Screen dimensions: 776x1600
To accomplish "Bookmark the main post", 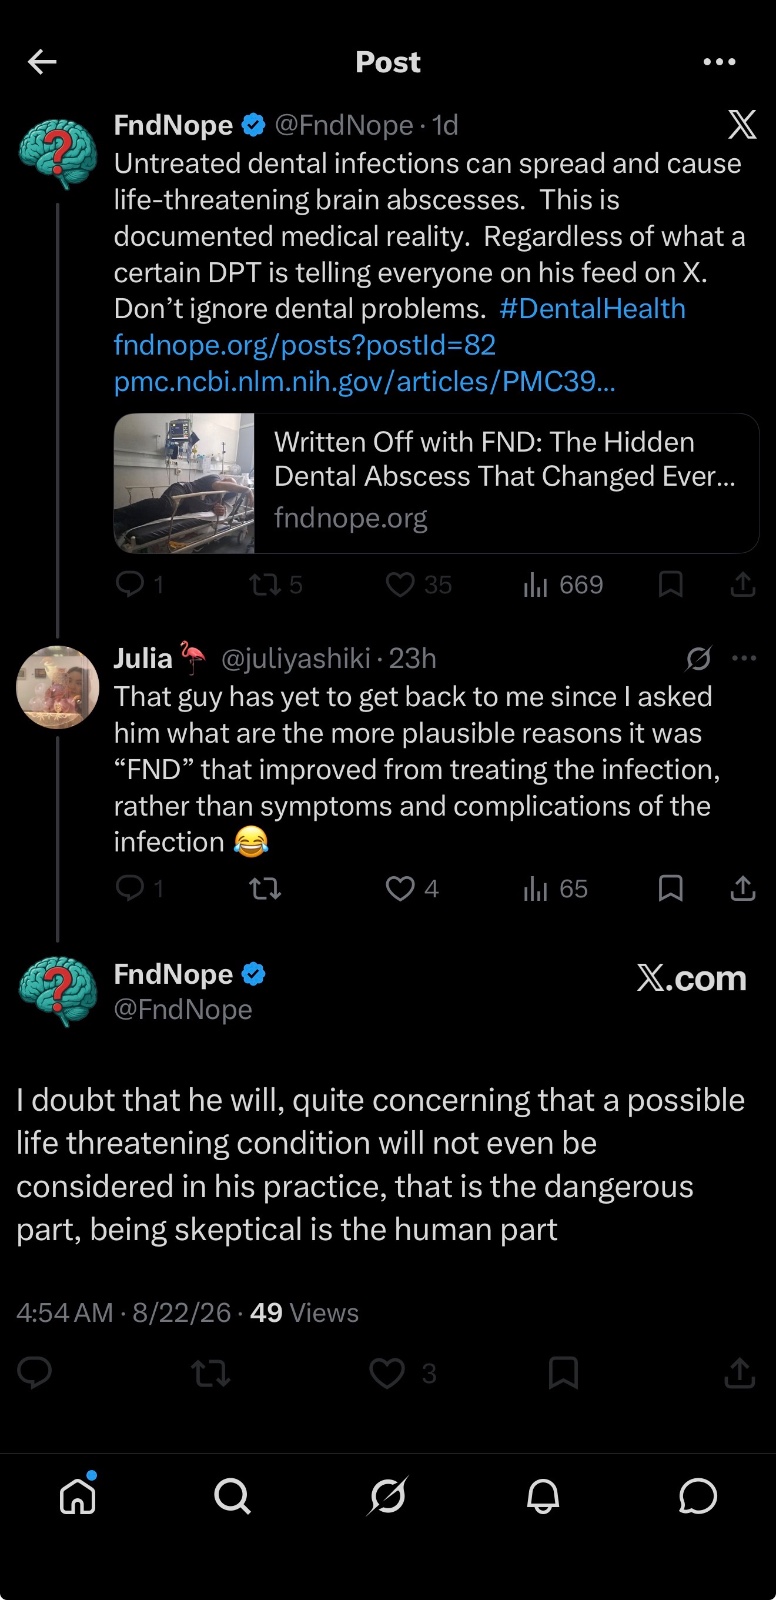I will 563,1373.
